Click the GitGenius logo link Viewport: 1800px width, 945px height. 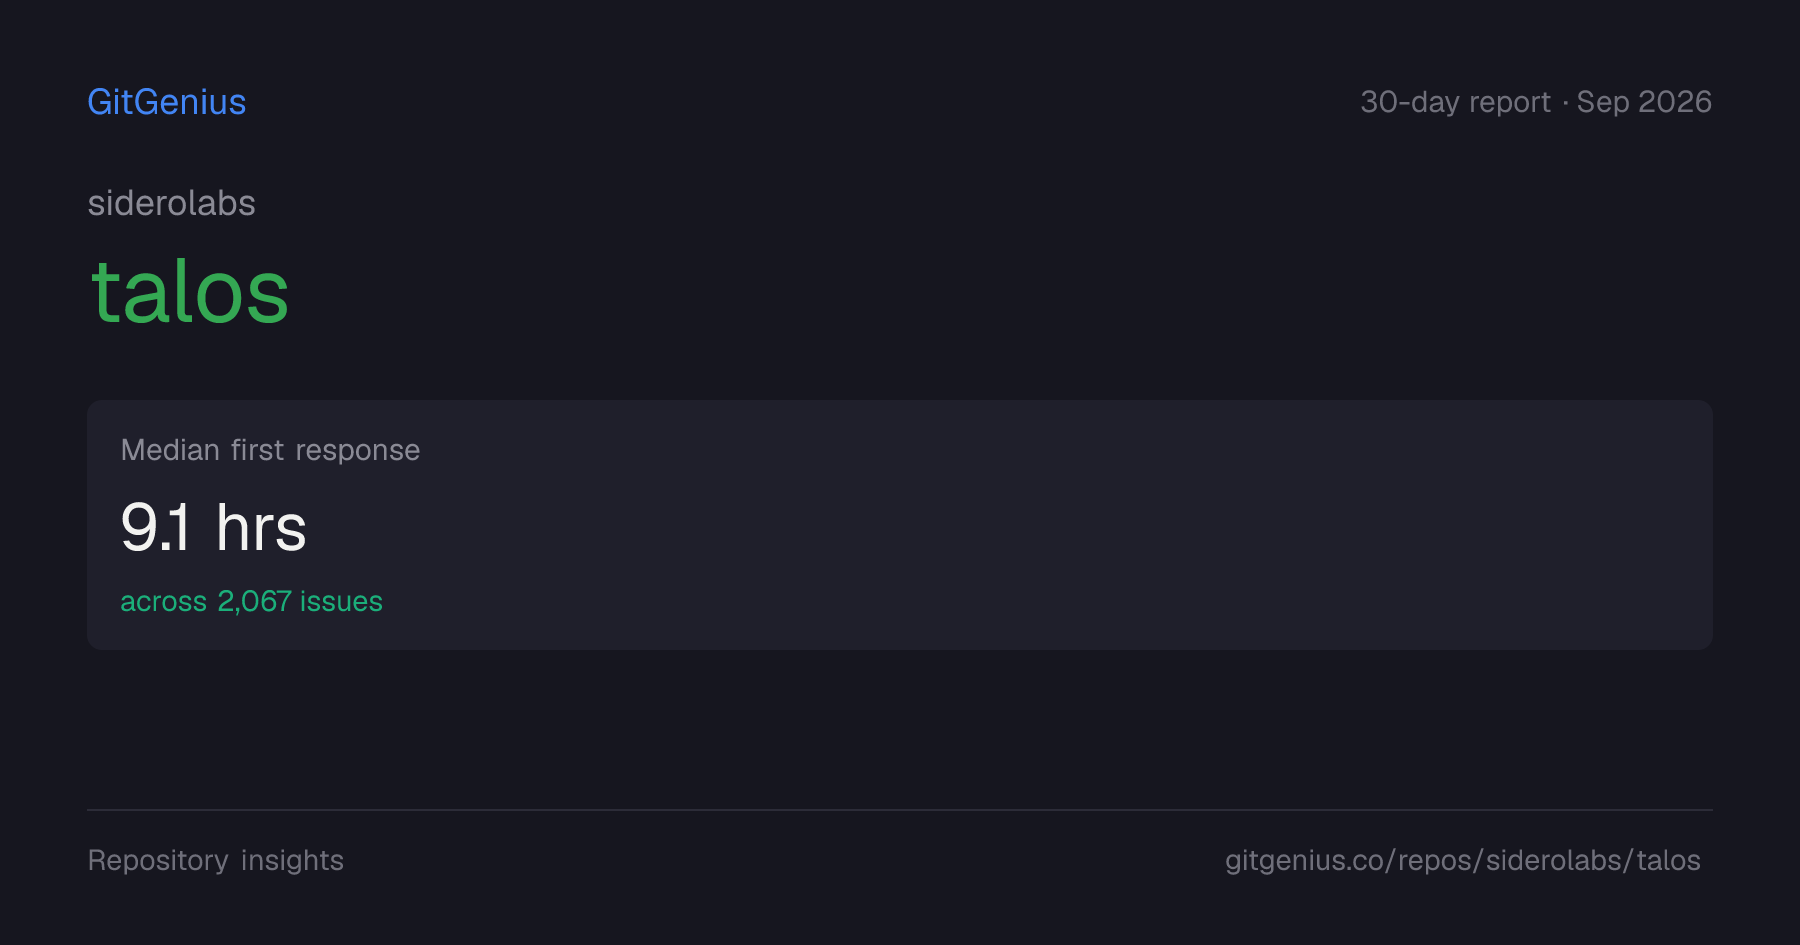pos(167,102)
